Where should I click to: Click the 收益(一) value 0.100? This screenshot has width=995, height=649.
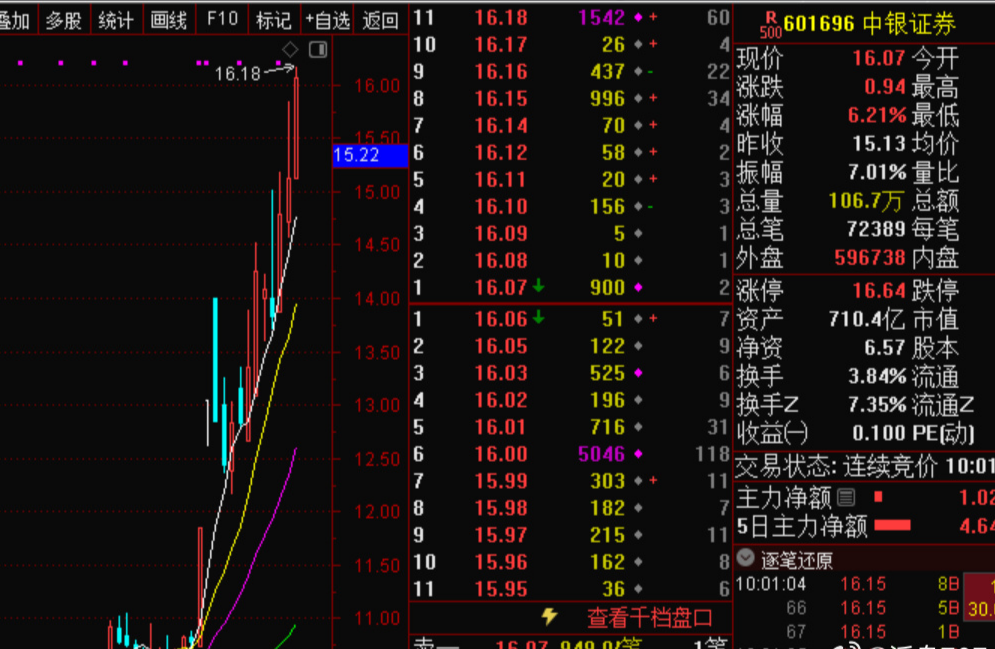879,433
